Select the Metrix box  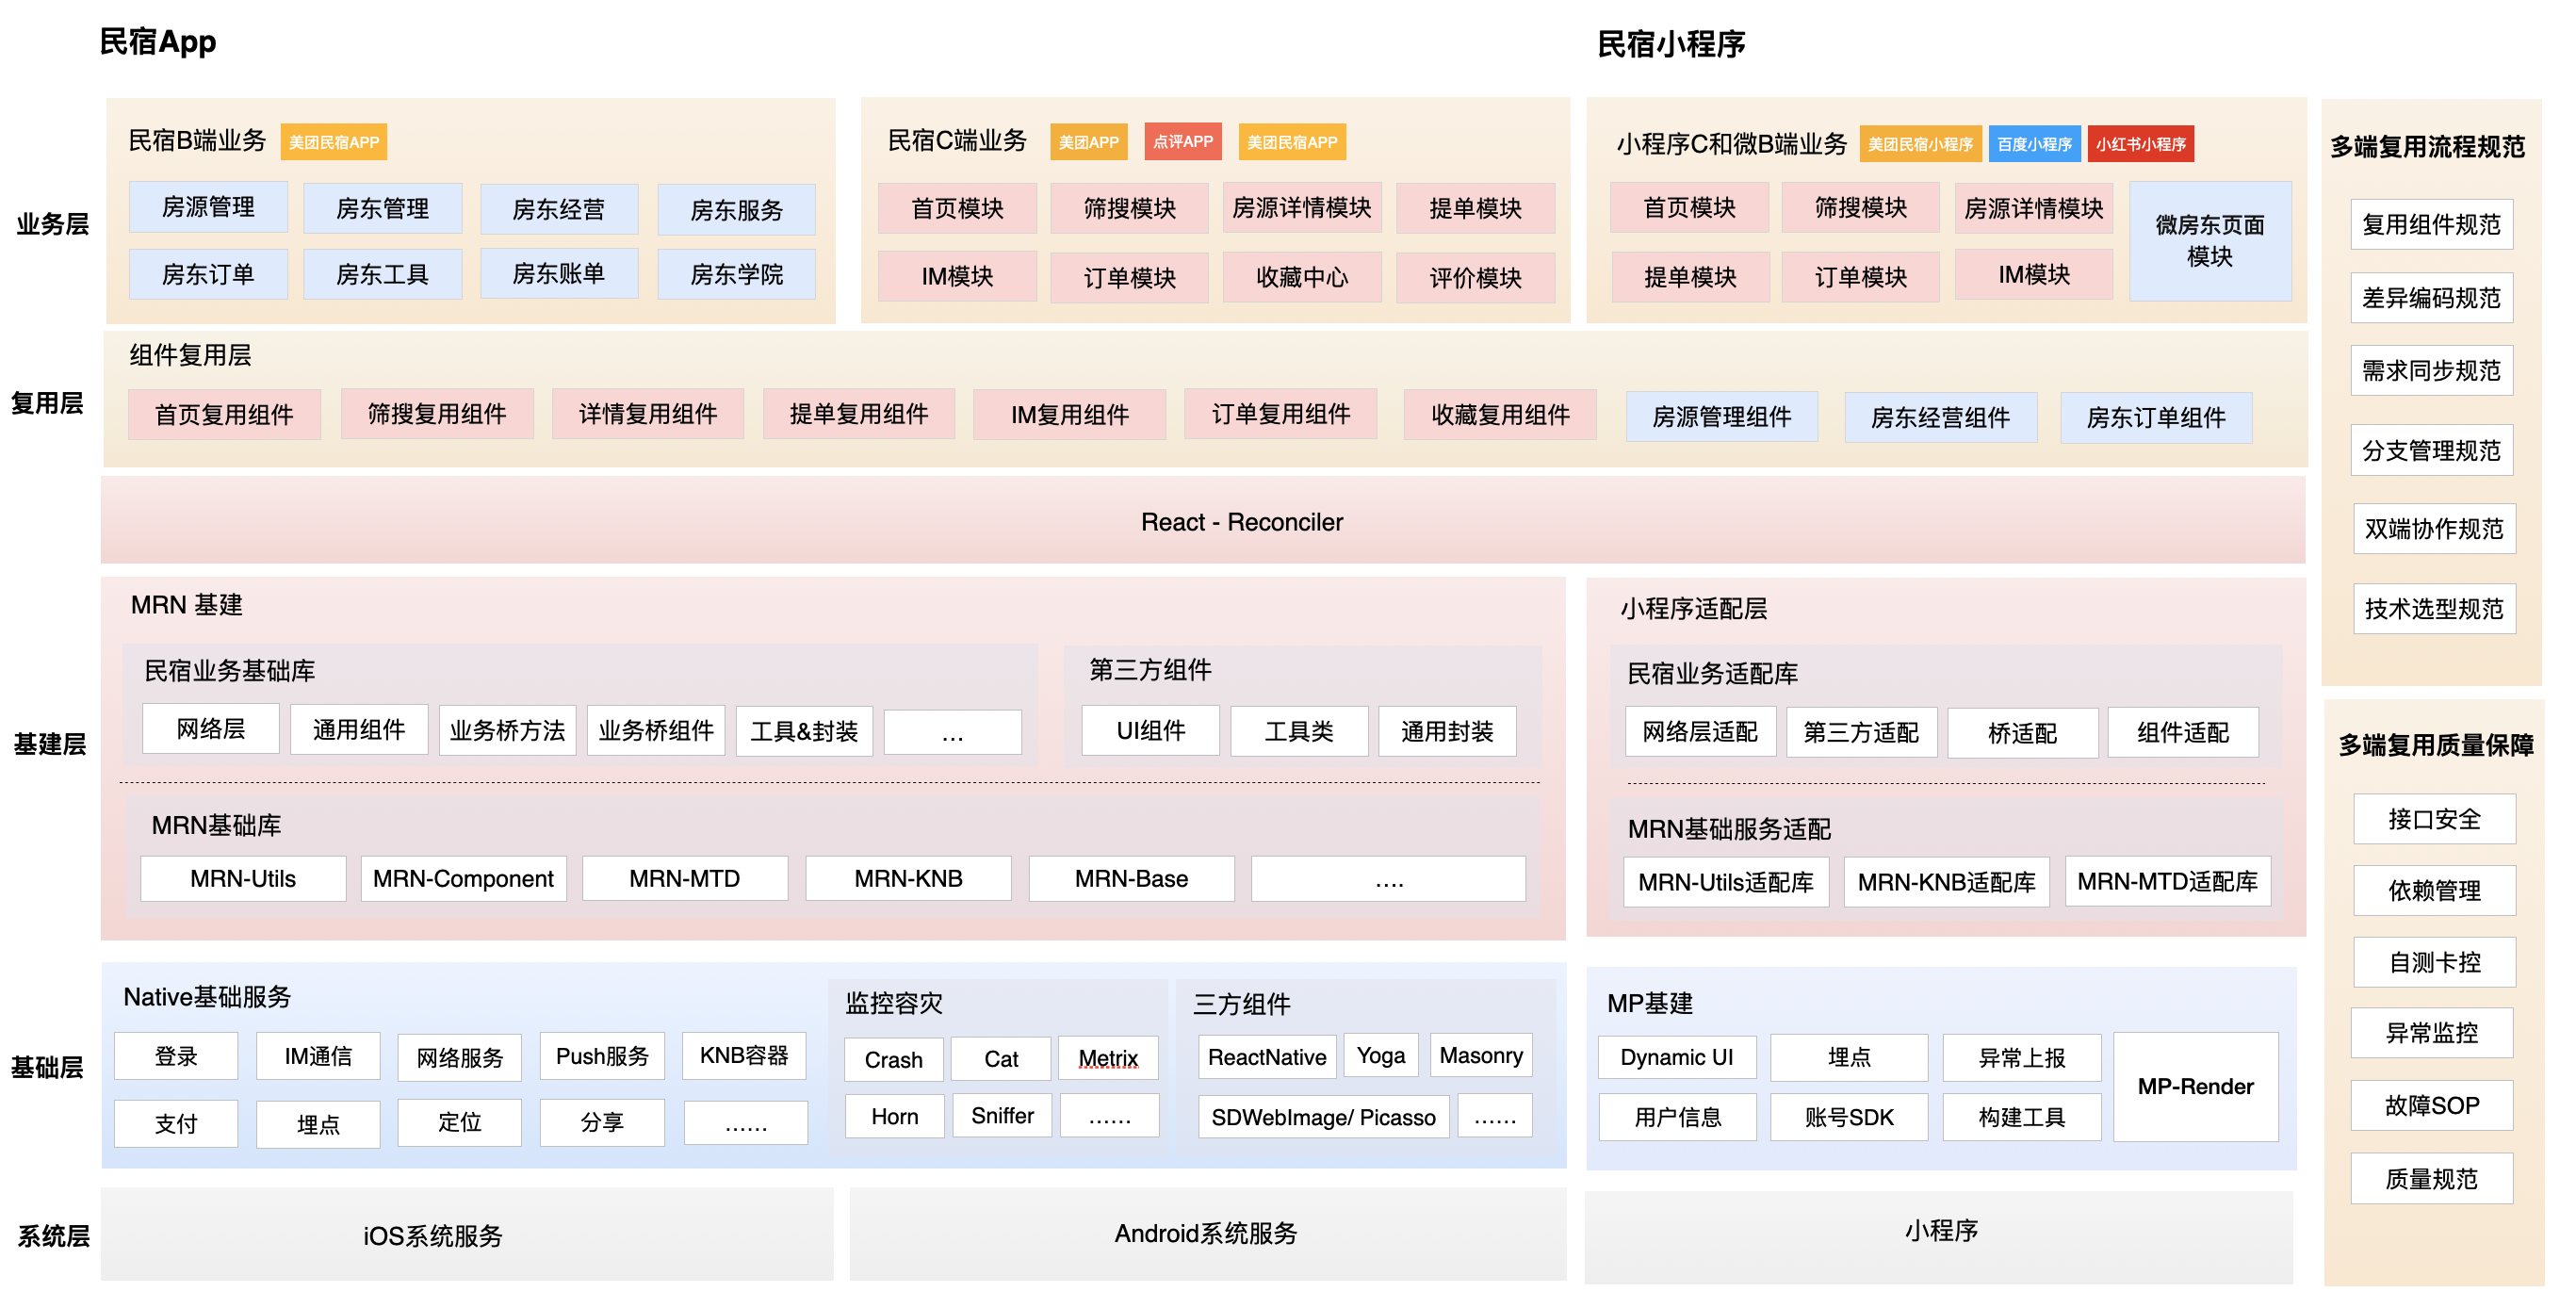click(1108, 1058)
